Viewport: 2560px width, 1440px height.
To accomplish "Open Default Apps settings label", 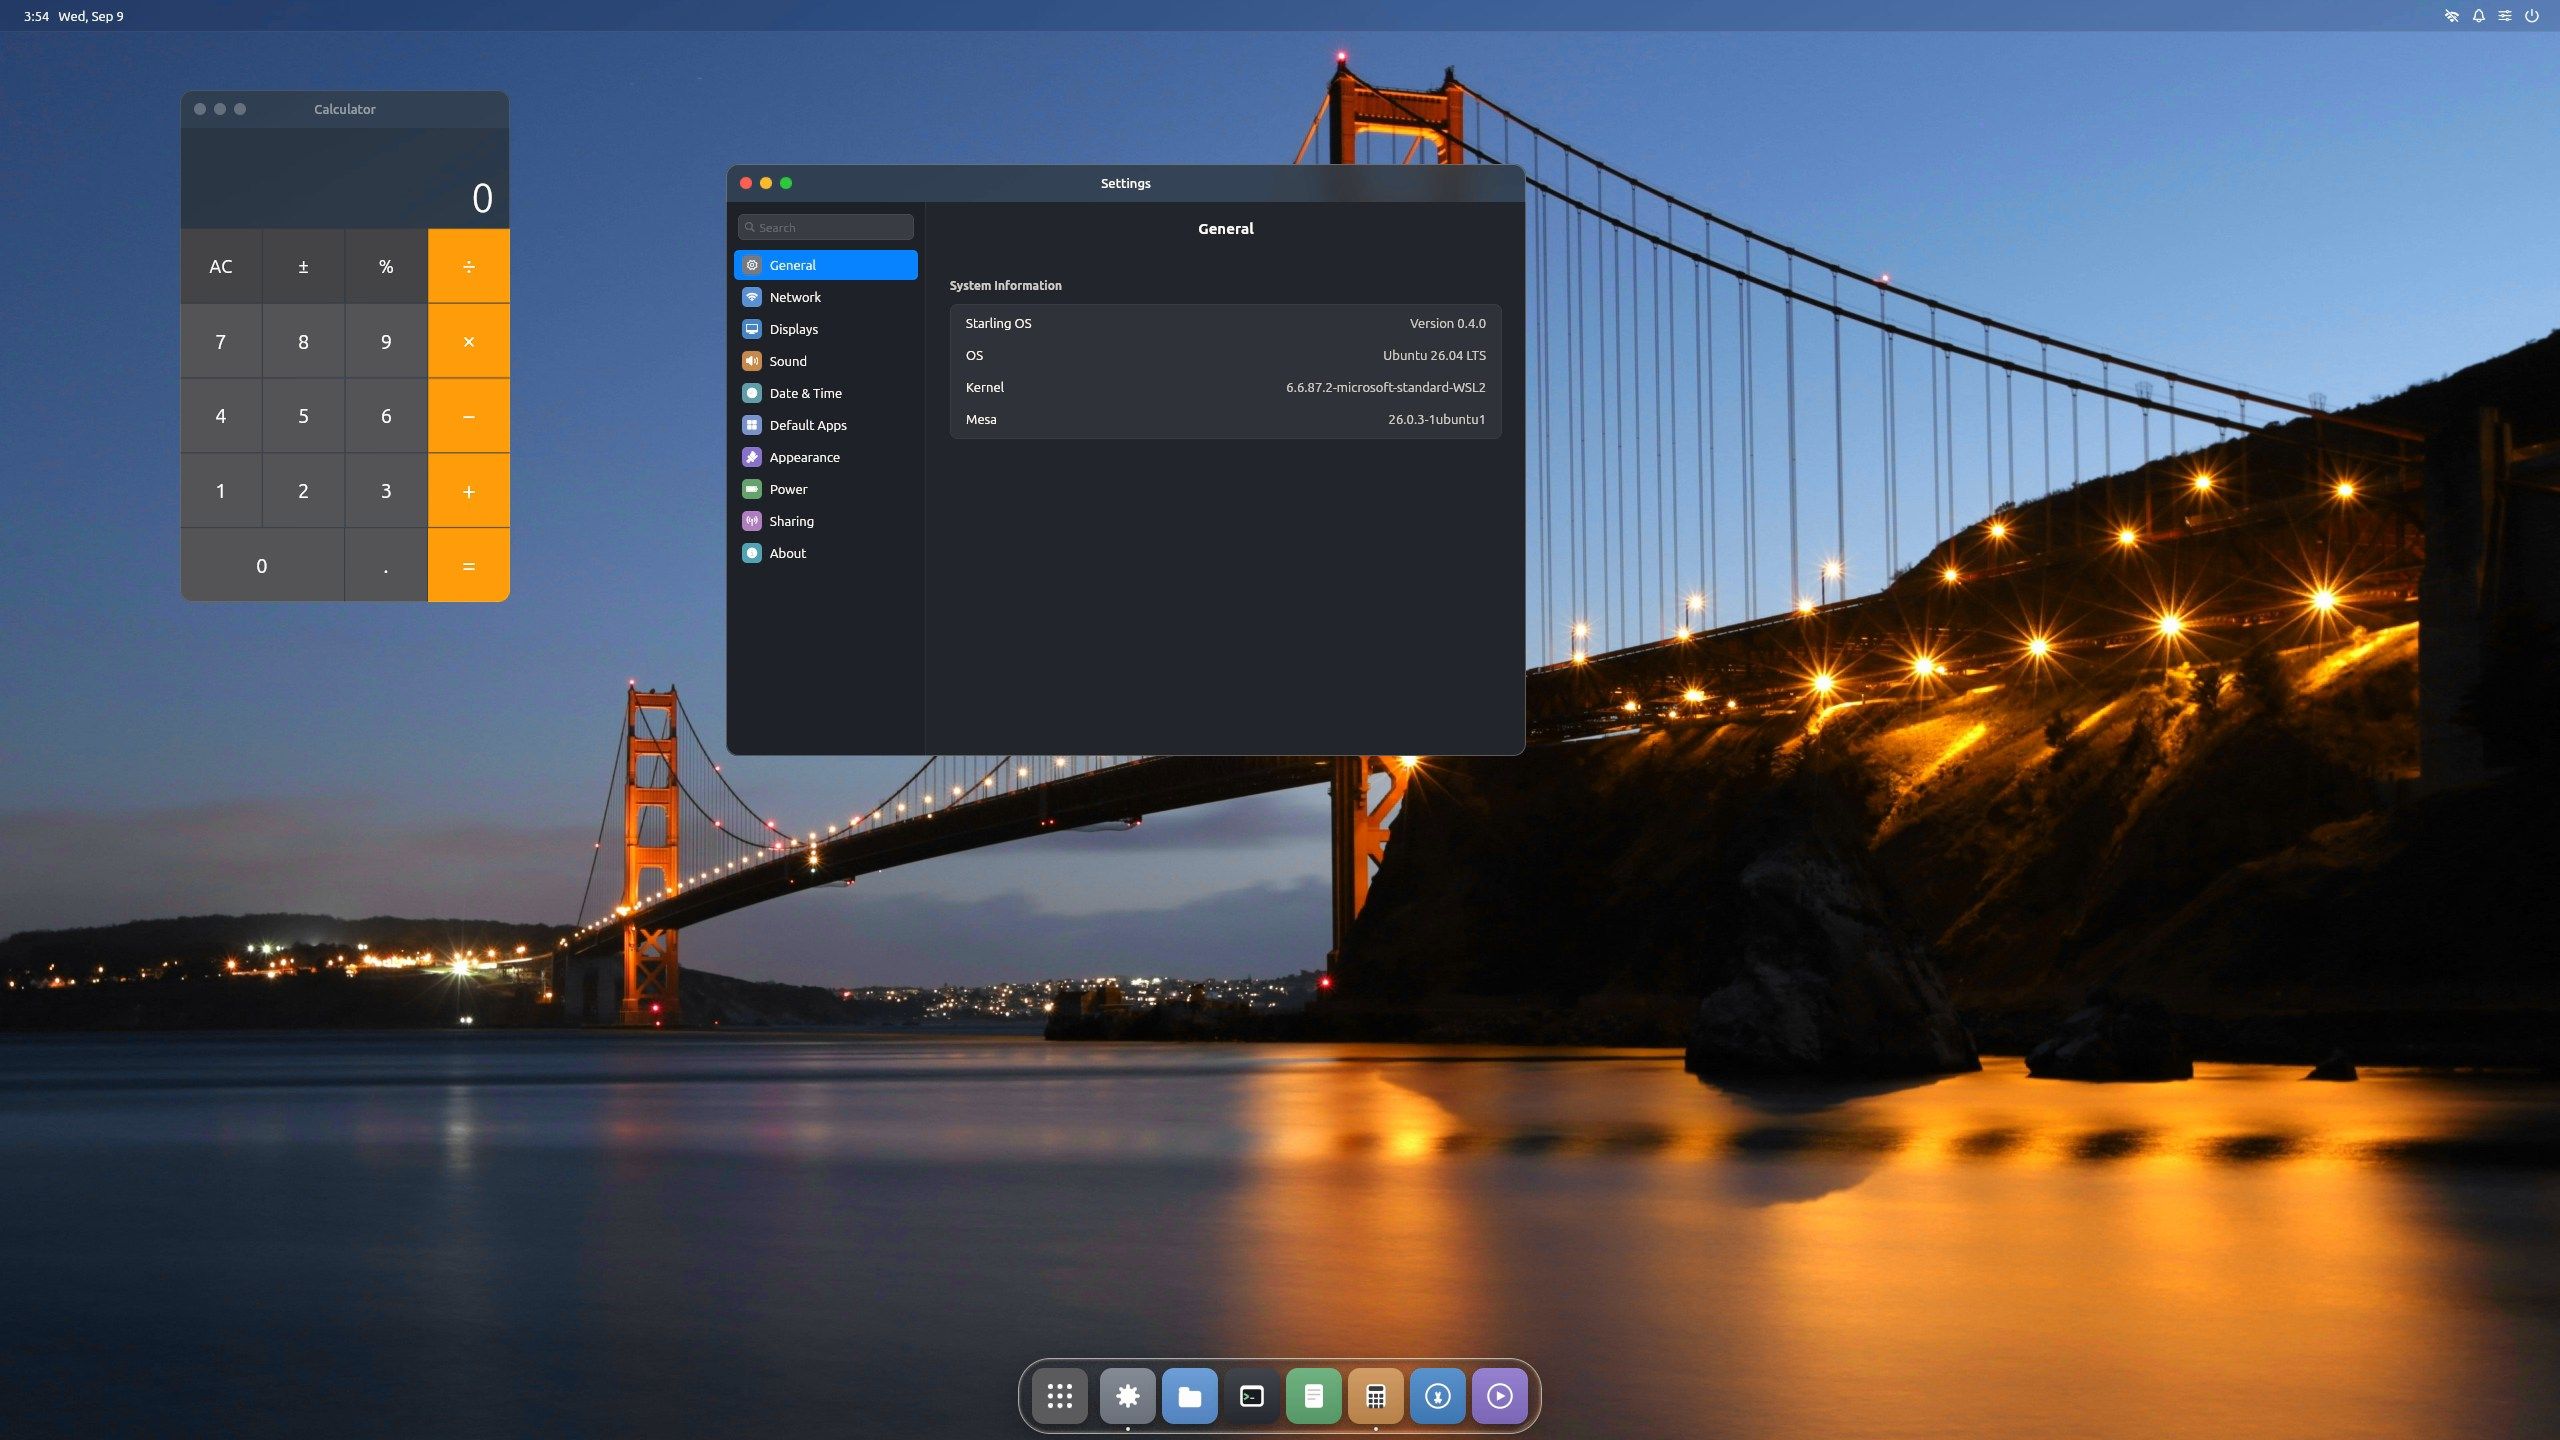I will tap(808, 425).
